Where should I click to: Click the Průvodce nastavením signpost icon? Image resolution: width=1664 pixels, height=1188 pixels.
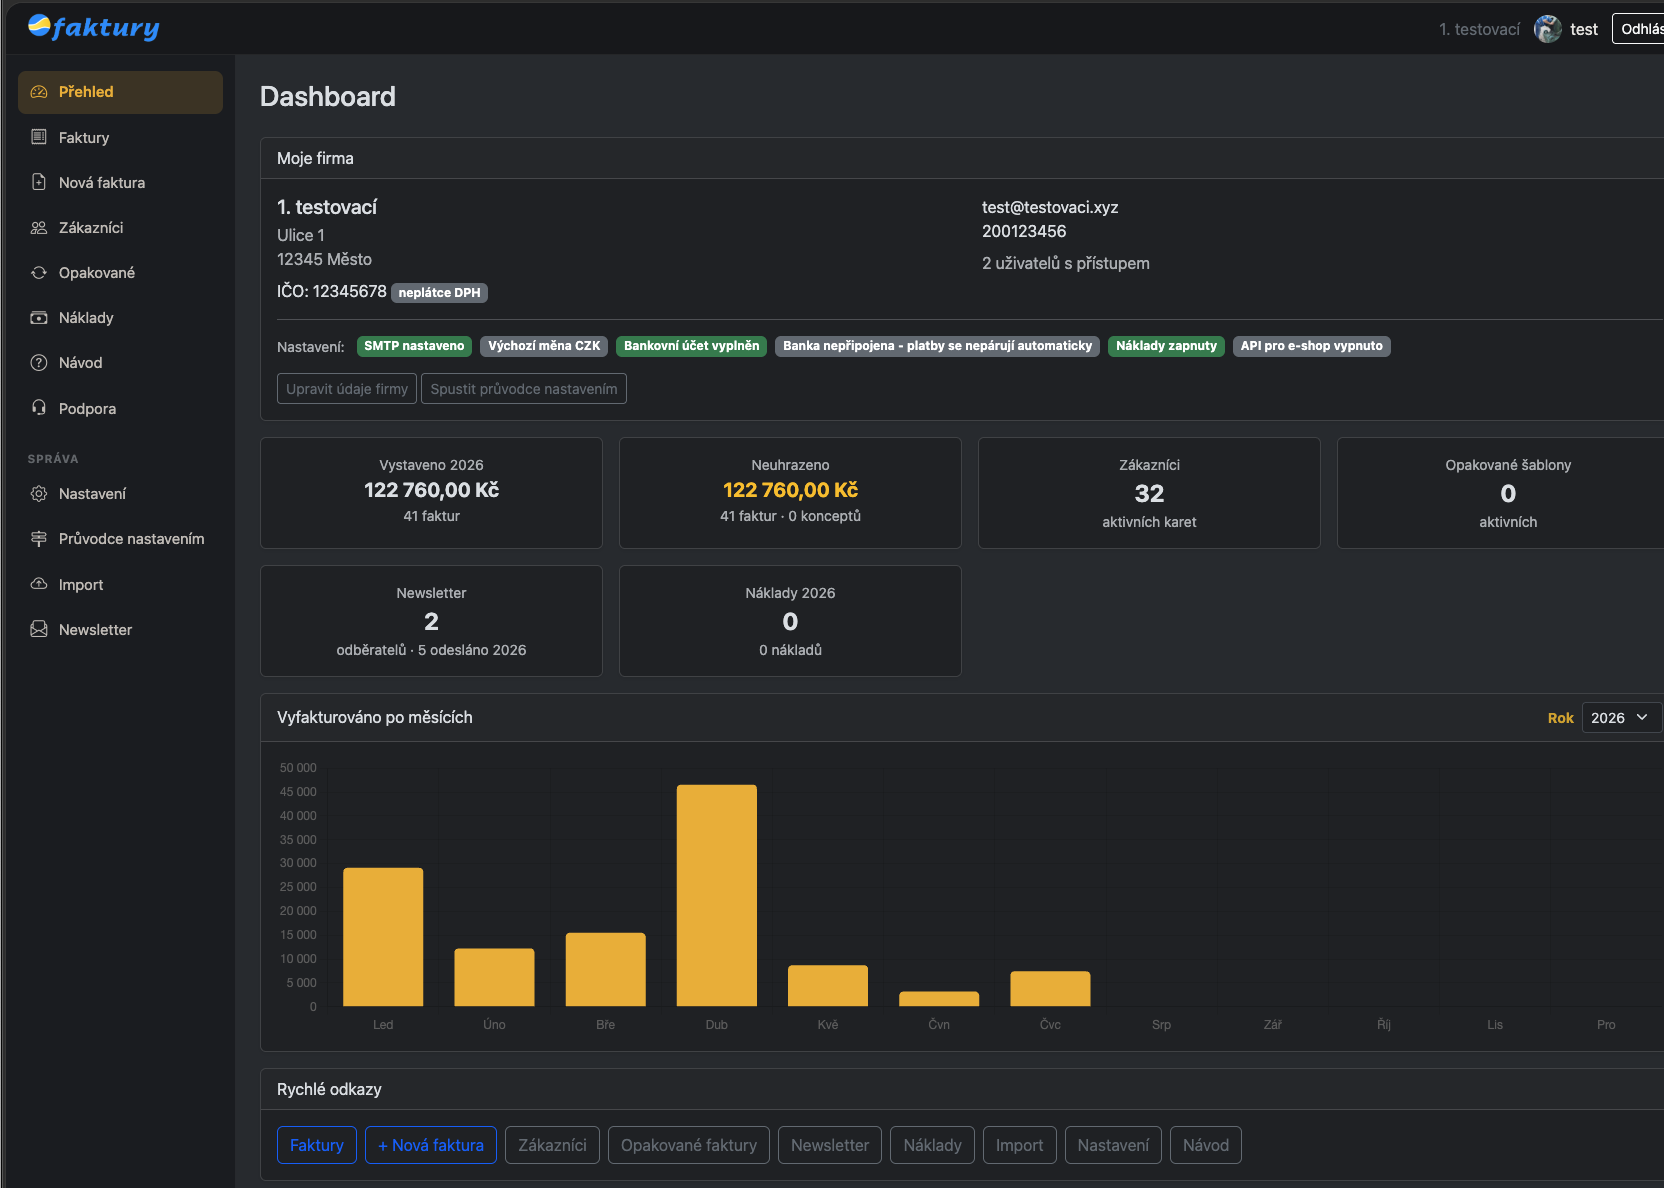coord(39,539)
